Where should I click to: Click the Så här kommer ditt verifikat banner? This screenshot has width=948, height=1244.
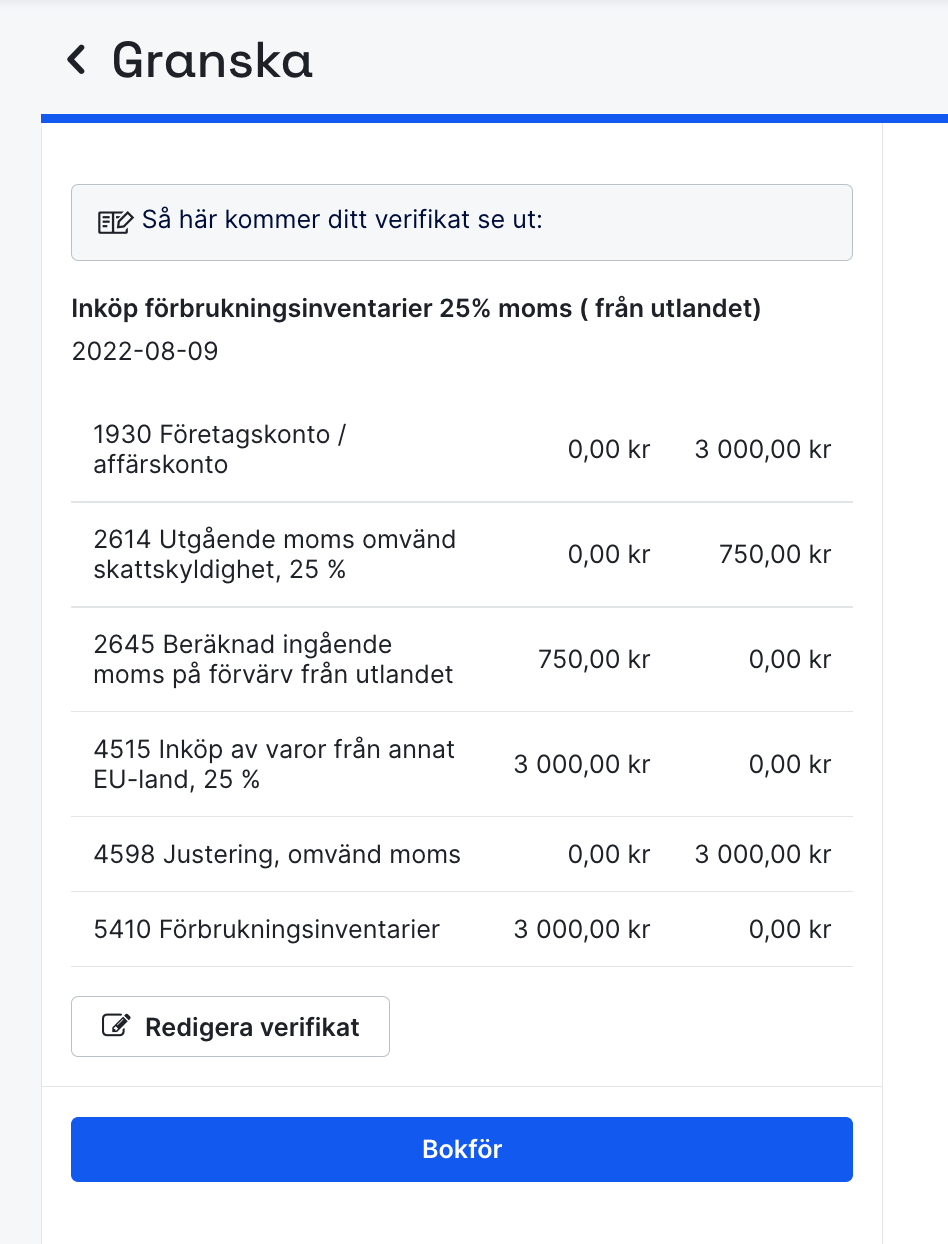pos(460,220)
